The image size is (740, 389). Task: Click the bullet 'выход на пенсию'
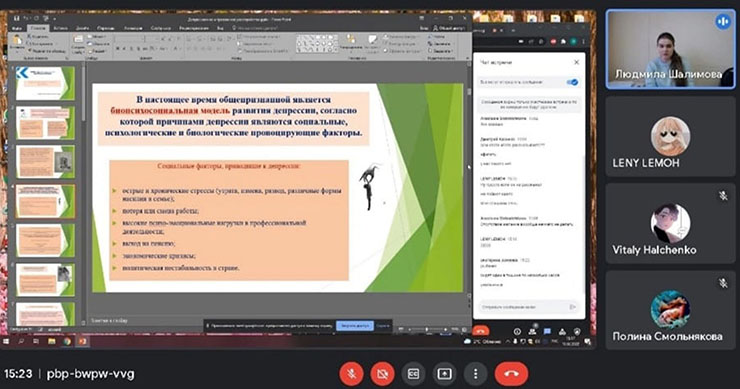tap(149, 244)
